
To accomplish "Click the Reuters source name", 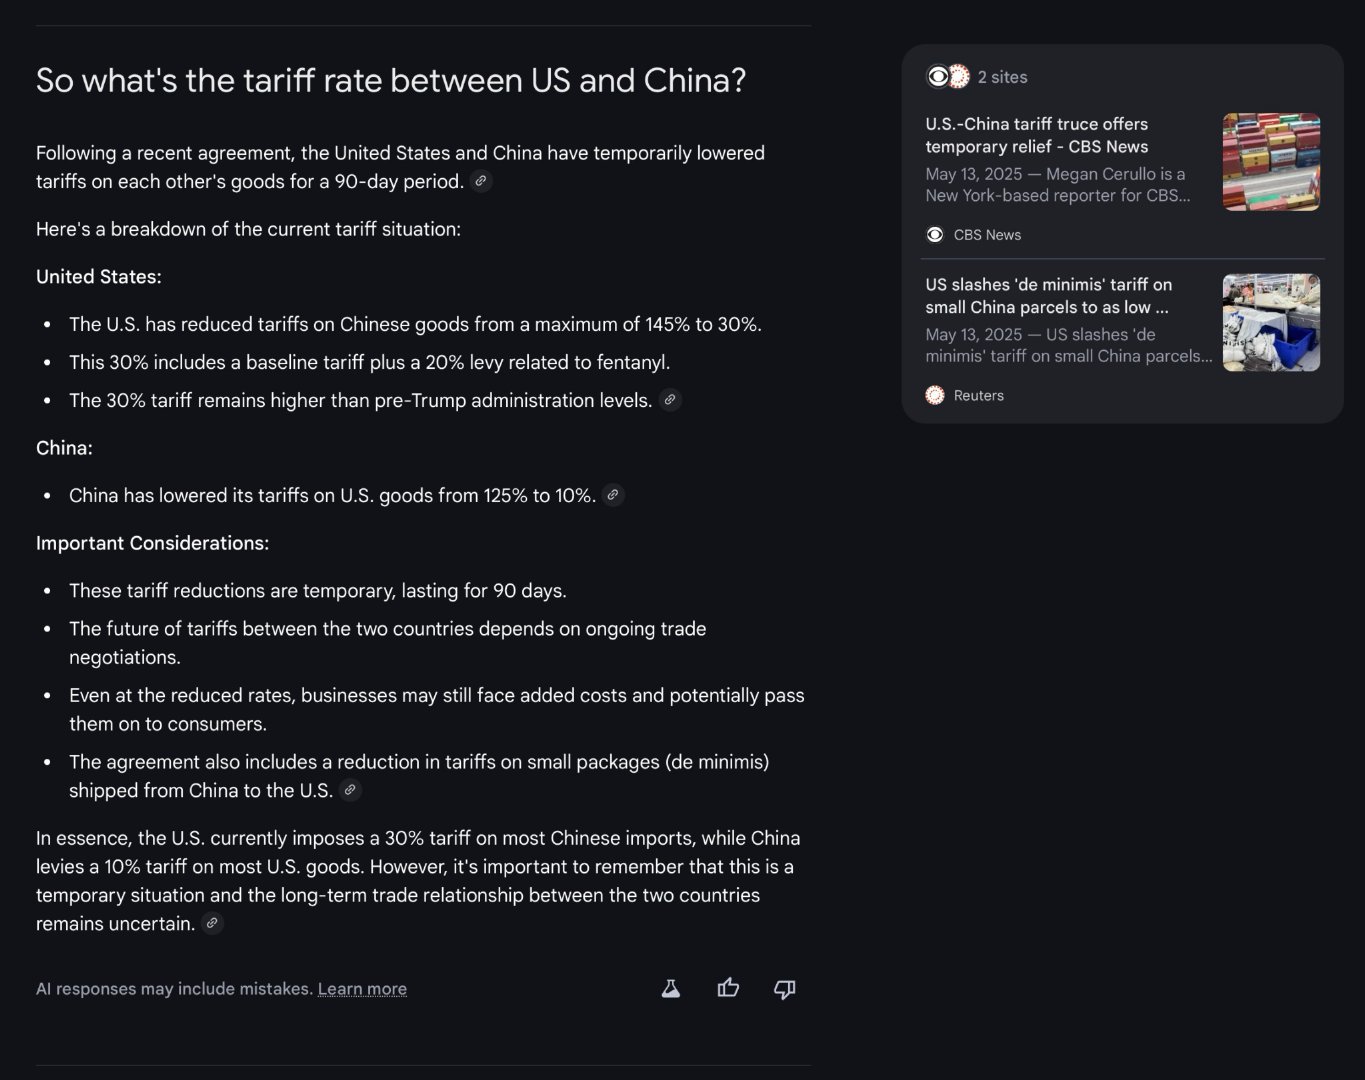I will point(978,395).
